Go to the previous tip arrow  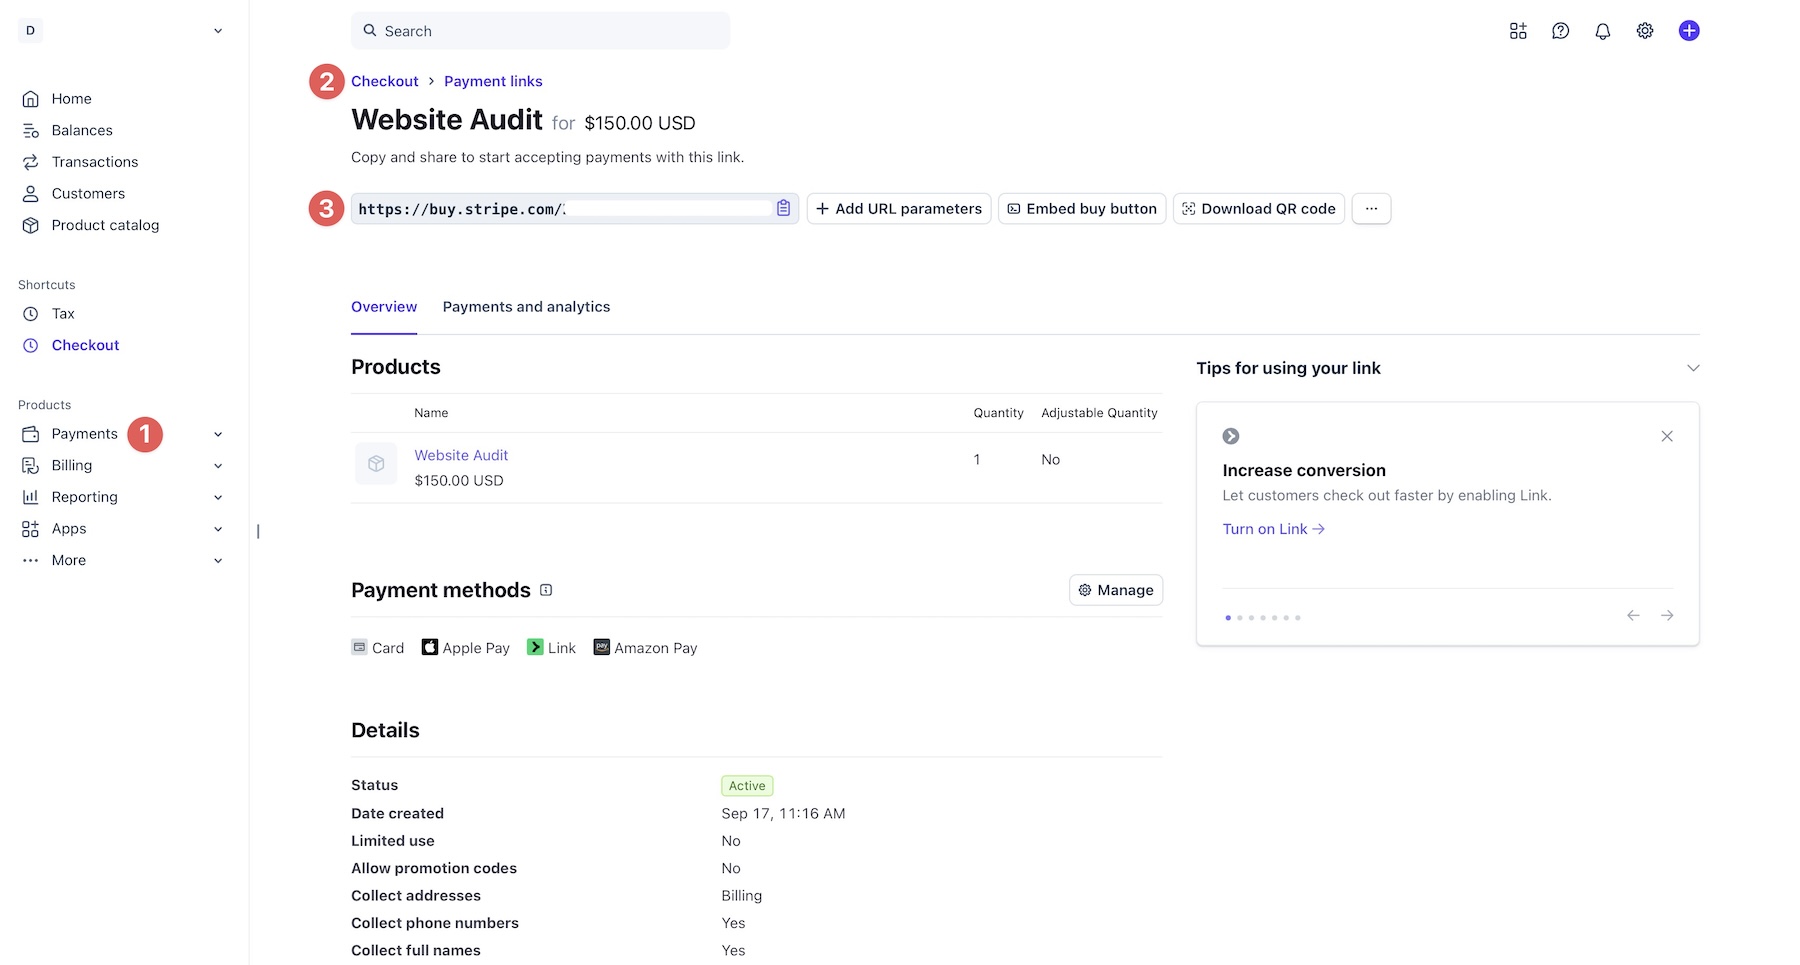[1633, 615]
